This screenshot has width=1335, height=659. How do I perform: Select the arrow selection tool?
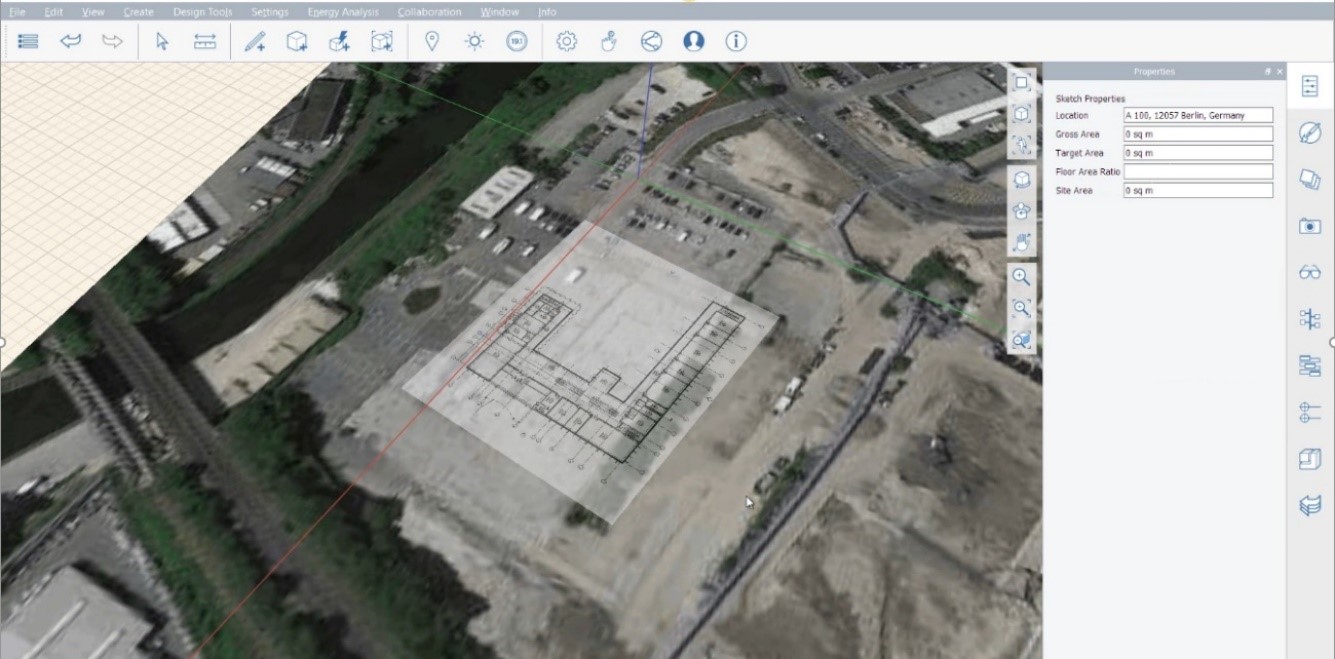[x=161, y=41]
